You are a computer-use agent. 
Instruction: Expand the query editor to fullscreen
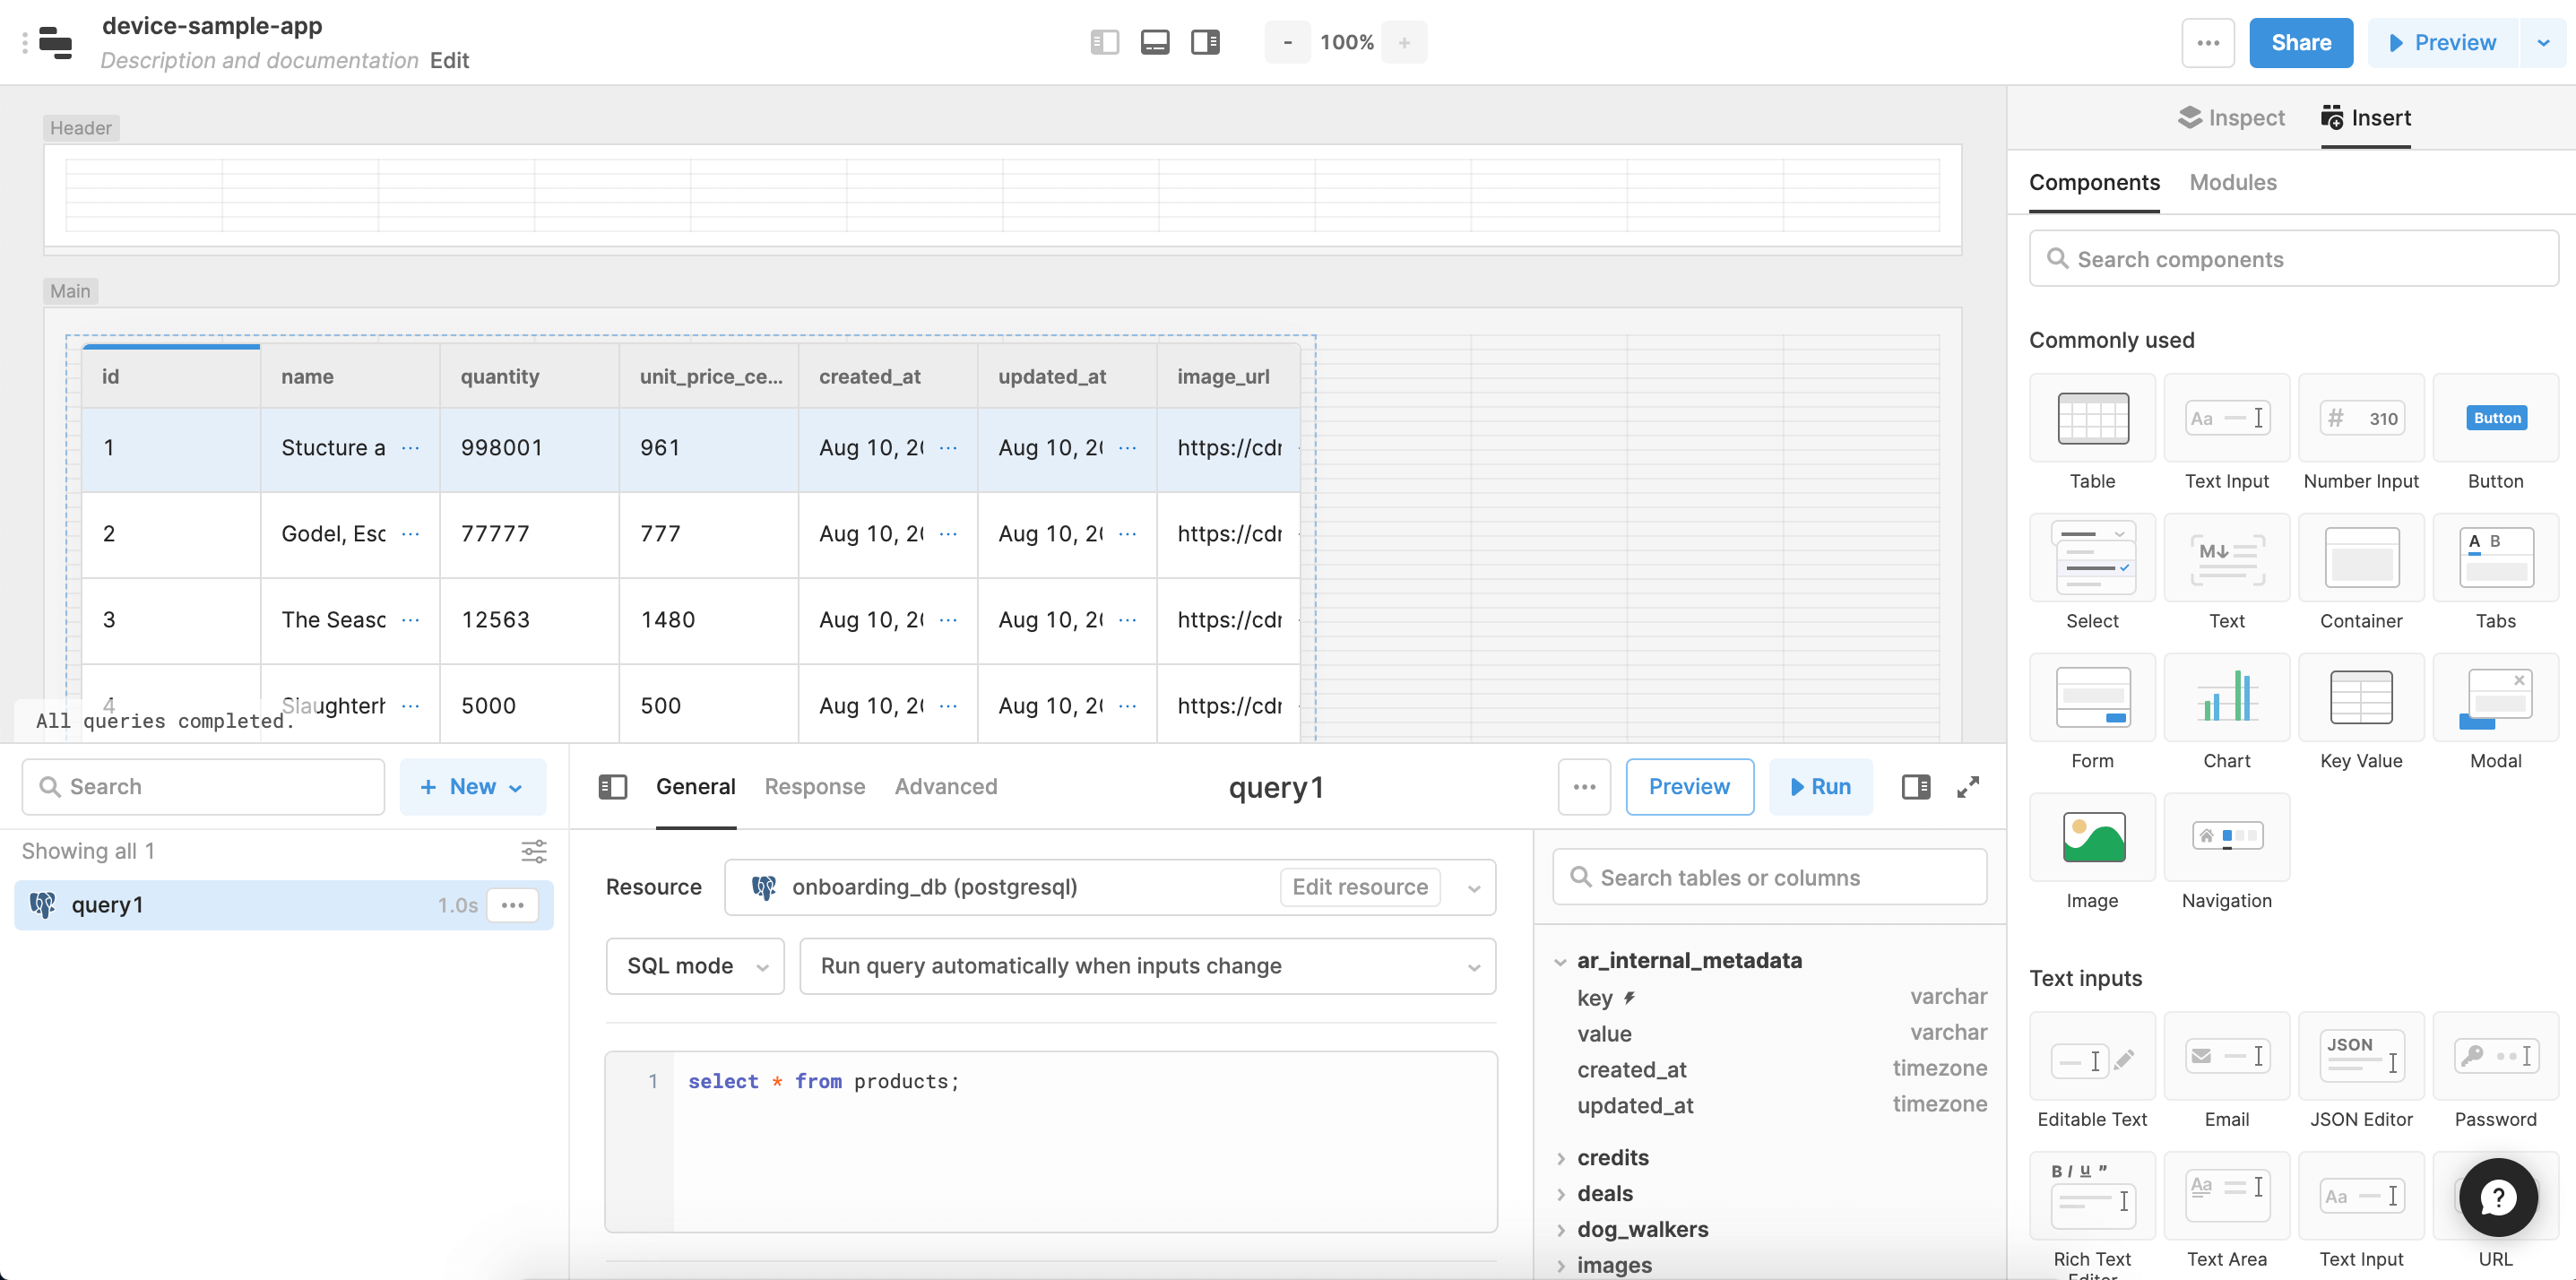(1967, 787)
